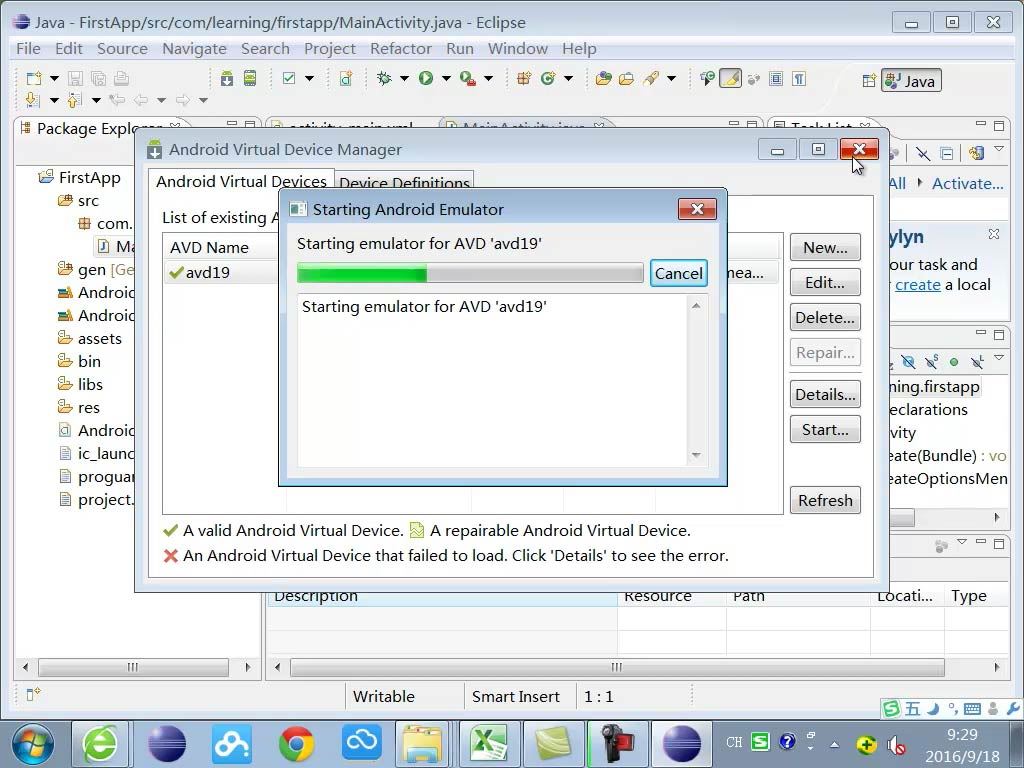Open the File menu
Screen dimensions: 1024x768
[28, 48]
